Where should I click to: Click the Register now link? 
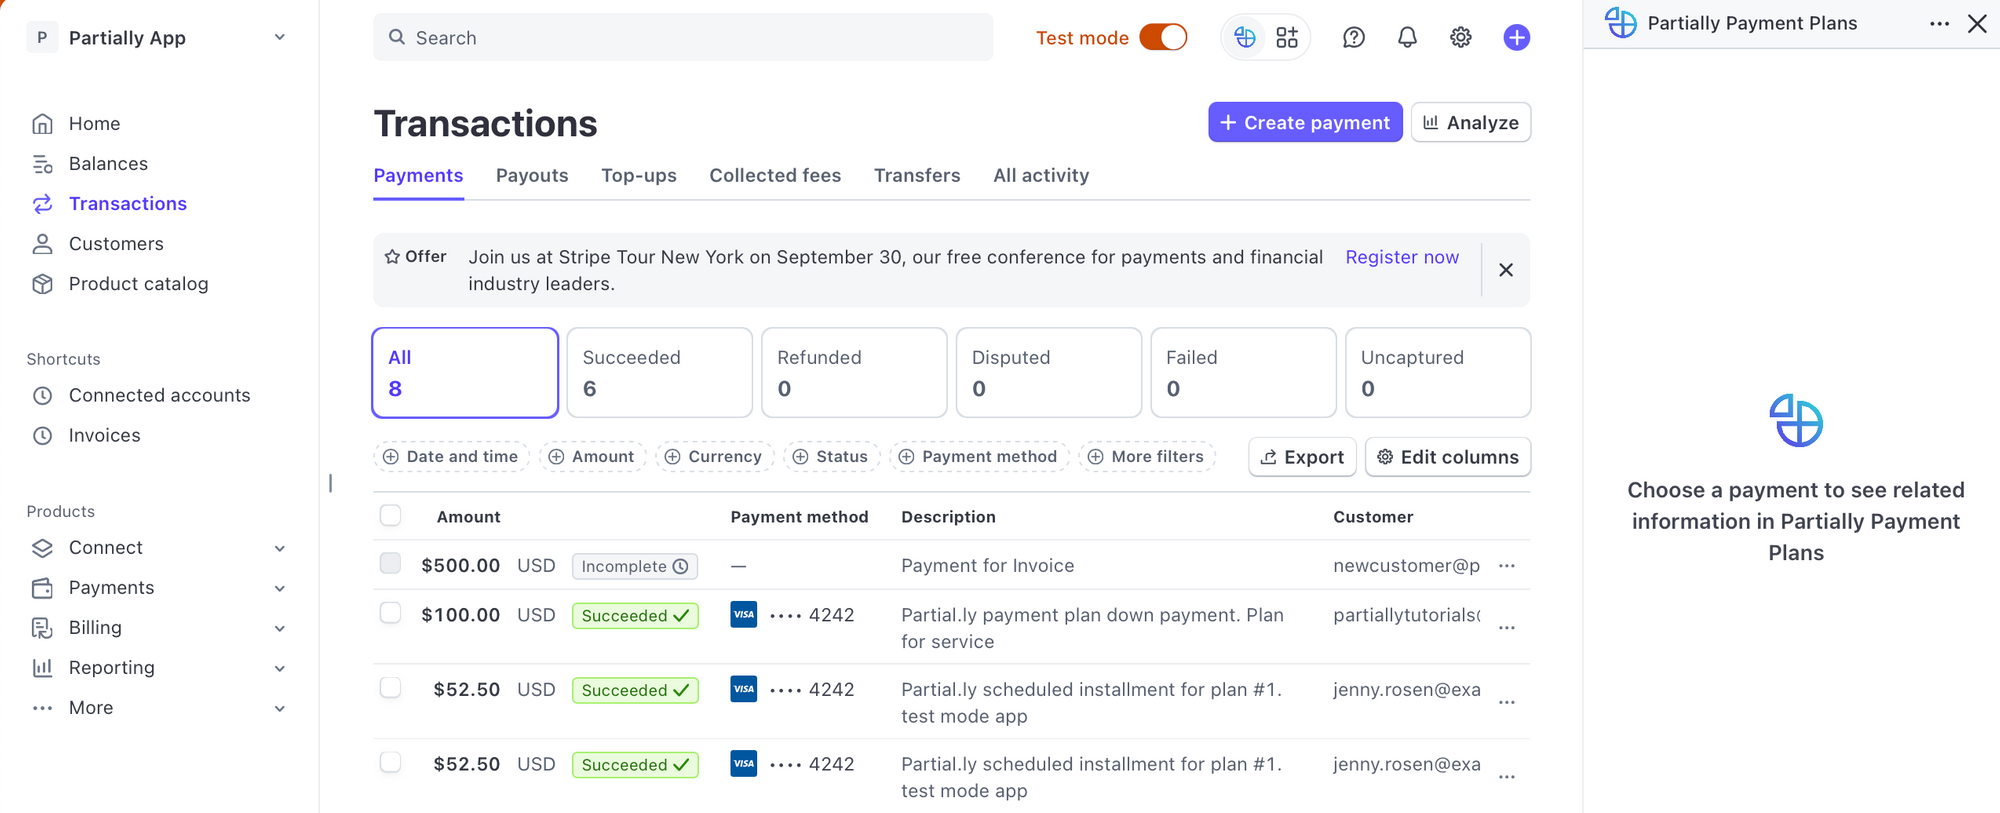point(1401,257)
